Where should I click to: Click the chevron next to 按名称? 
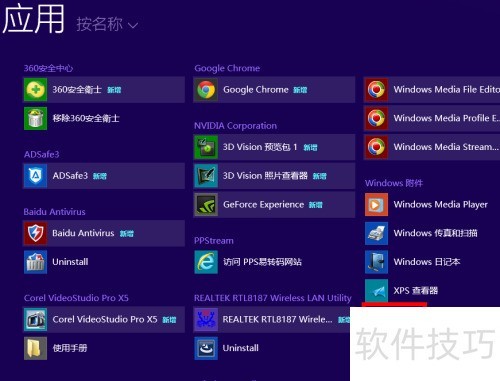133,26
